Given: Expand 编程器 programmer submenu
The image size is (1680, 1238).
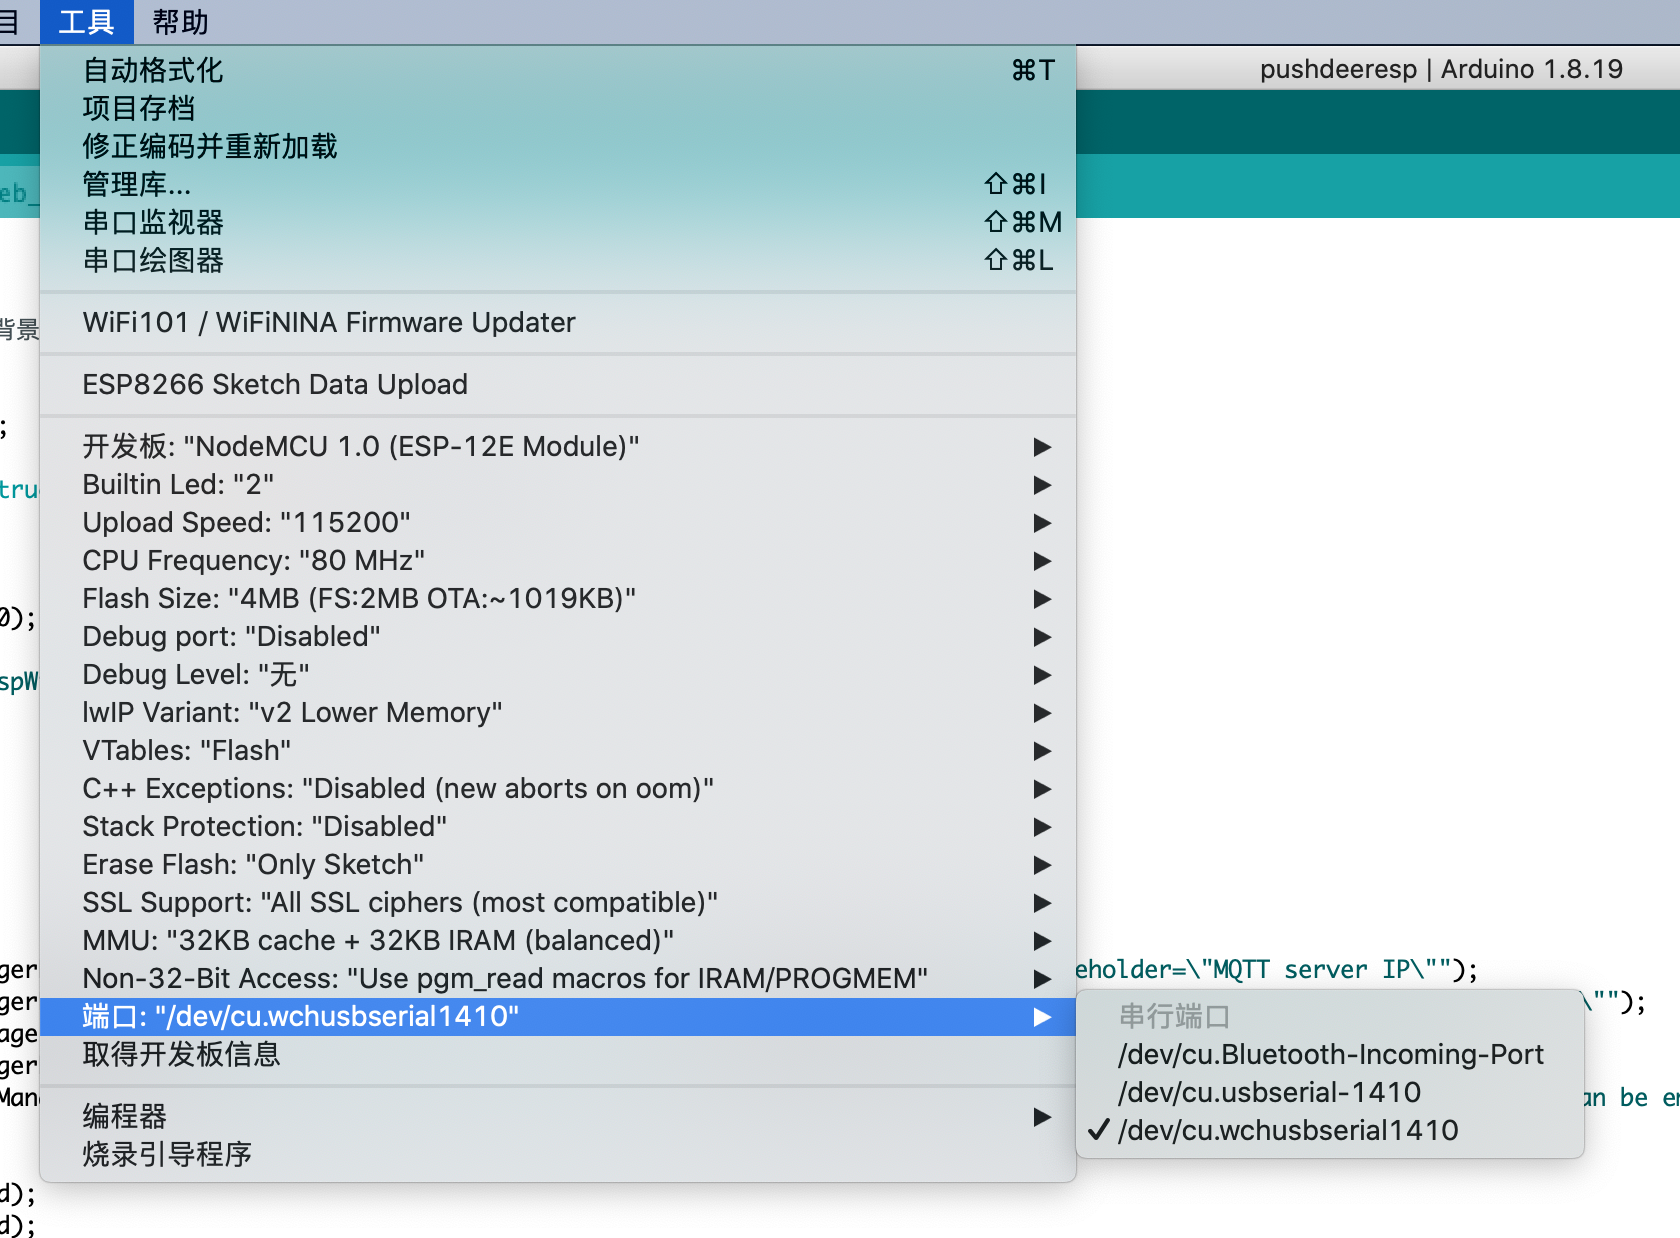Looking at the screenshot, I should [558, 1116].
